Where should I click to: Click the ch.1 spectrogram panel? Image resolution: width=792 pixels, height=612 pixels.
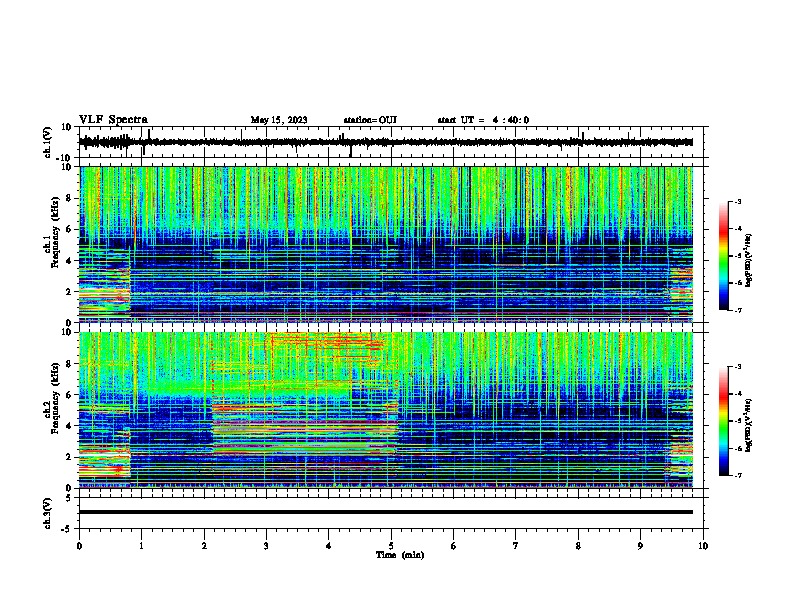click(x=386, y=244)
